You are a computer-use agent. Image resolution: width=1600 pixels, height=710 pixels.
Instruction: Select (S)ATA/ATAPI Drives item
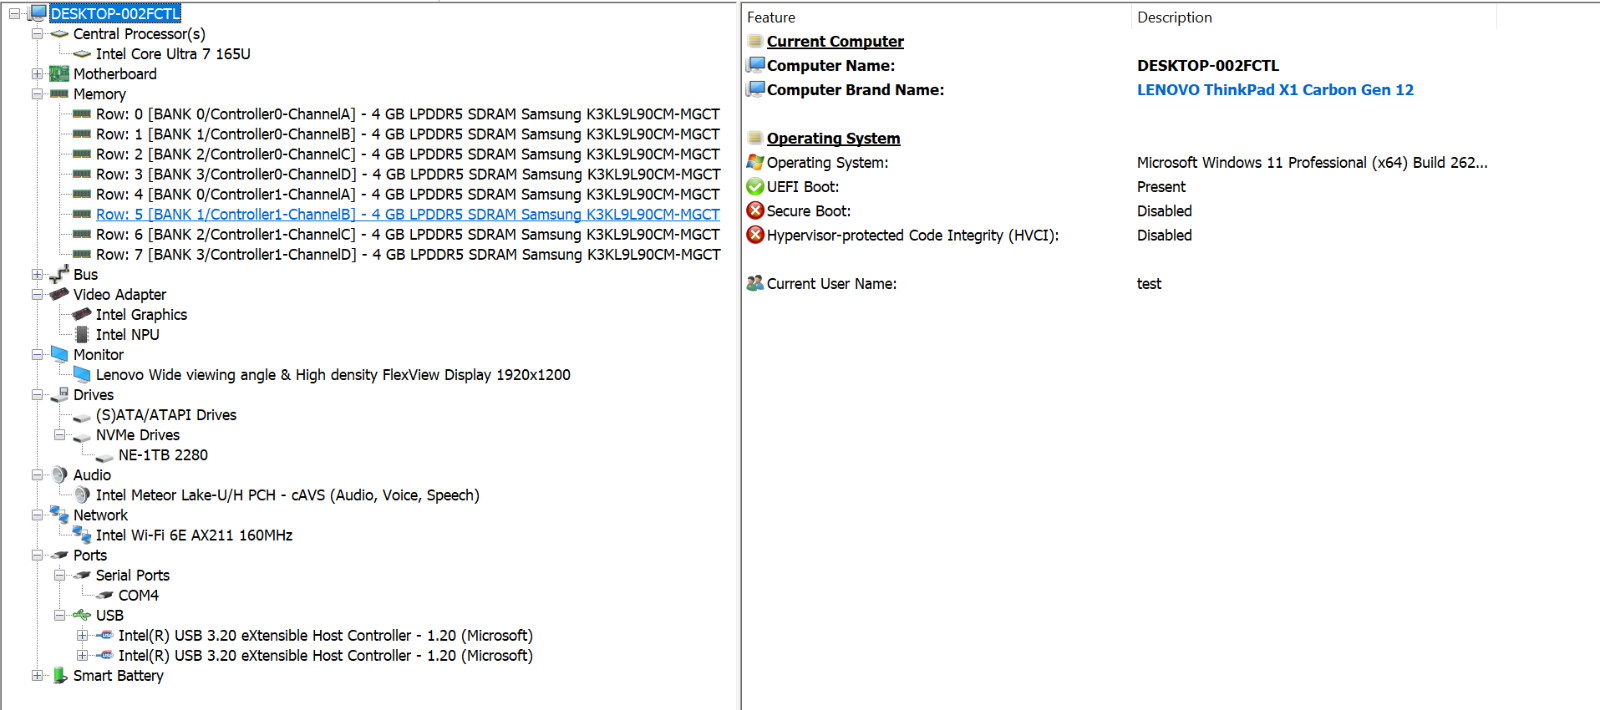166,415
